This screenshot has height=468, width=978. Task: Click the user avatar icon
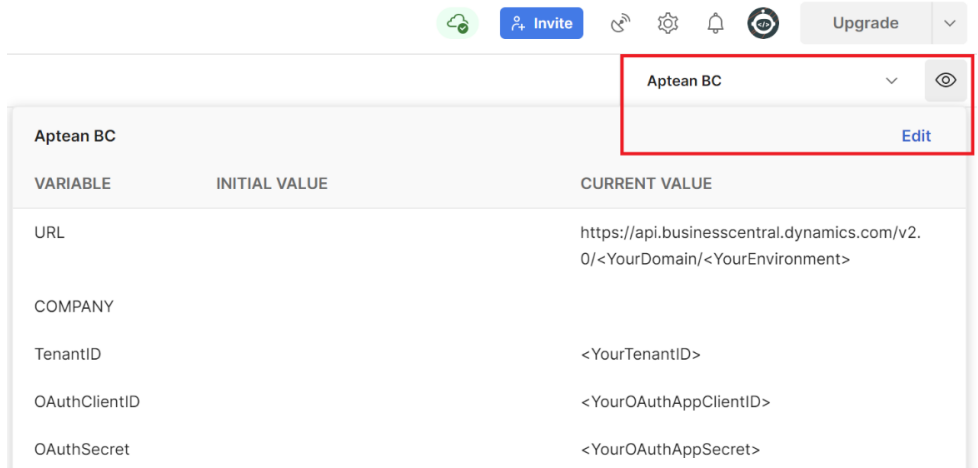(763, 23)
